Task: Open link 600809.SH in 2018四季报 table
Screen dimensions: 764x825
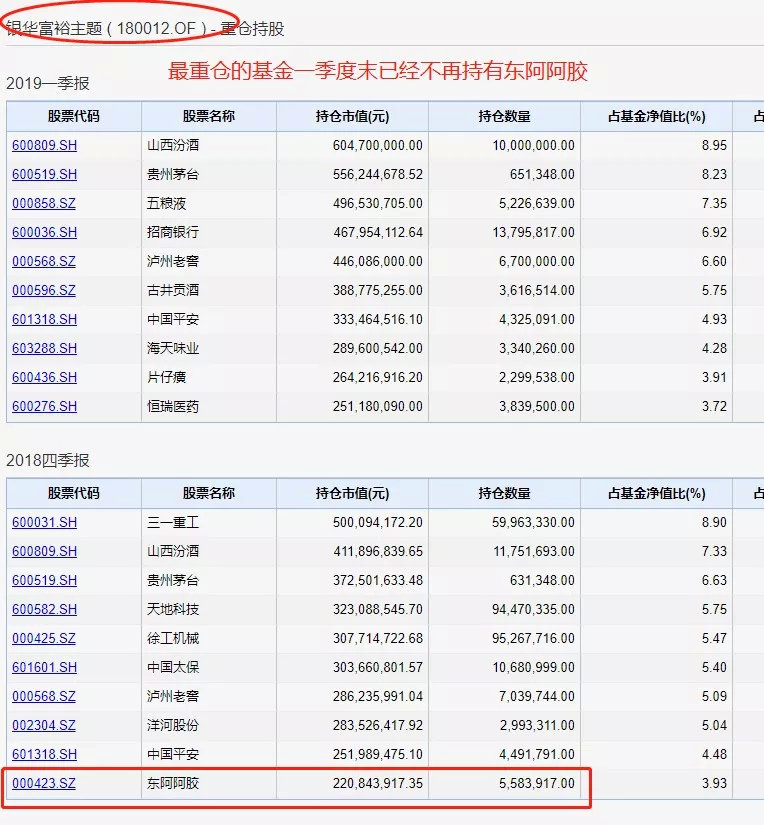Action: coord(44,551)
